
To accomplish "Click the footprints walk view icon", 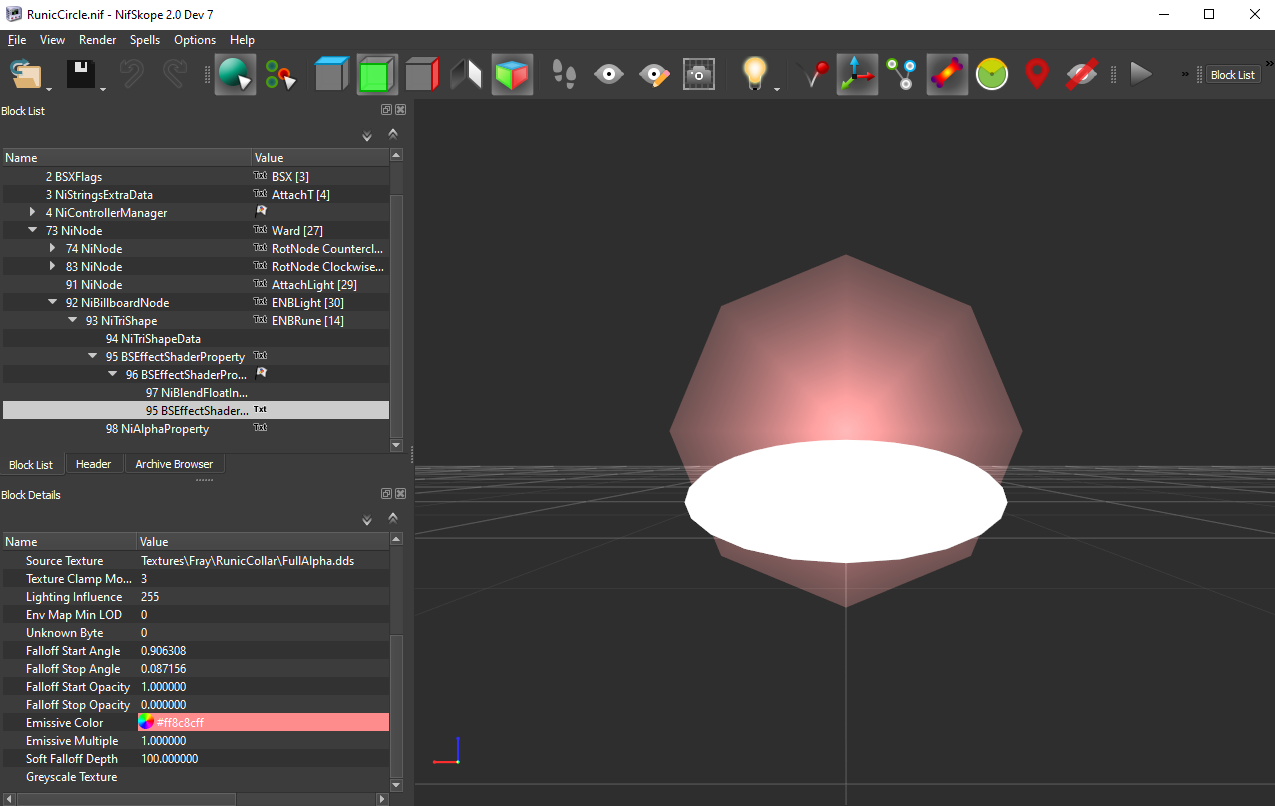I will [564, 75].
